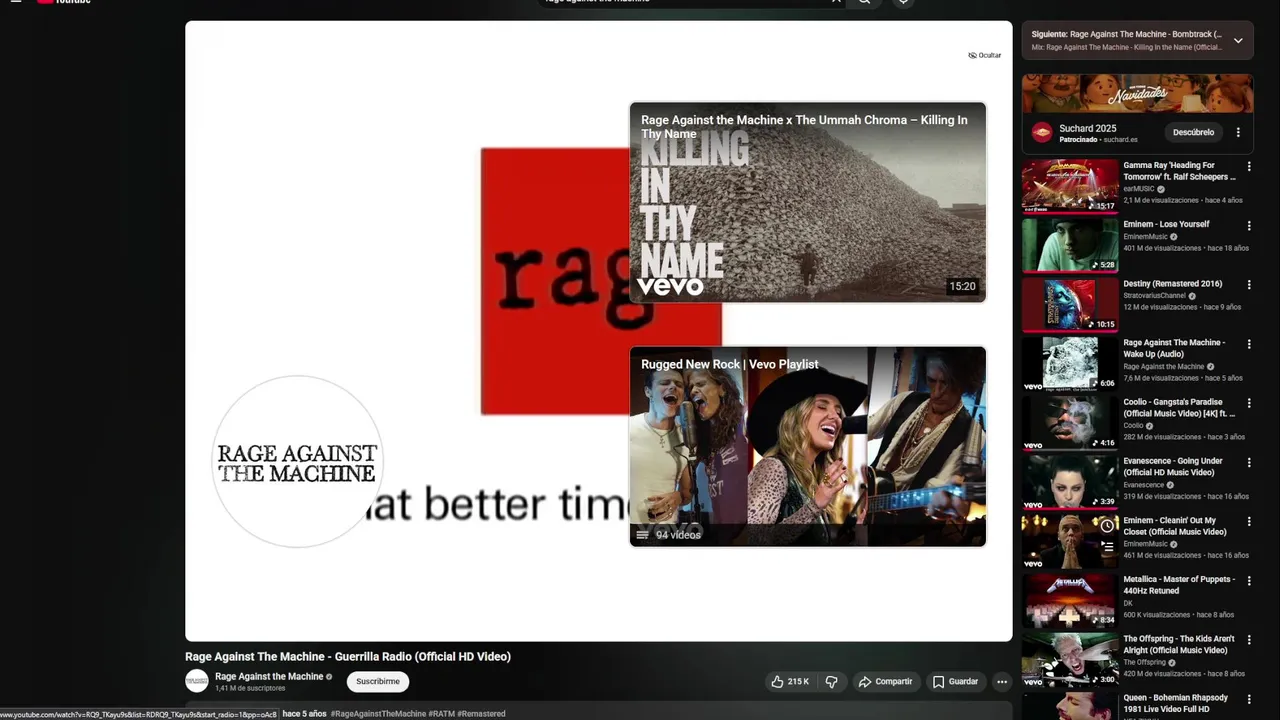This screenshot has width=1280, height=720.
Task: Open options for Queen Bohemian Rhapsody
Action: pyautogui.click(x=1248, y=699)
